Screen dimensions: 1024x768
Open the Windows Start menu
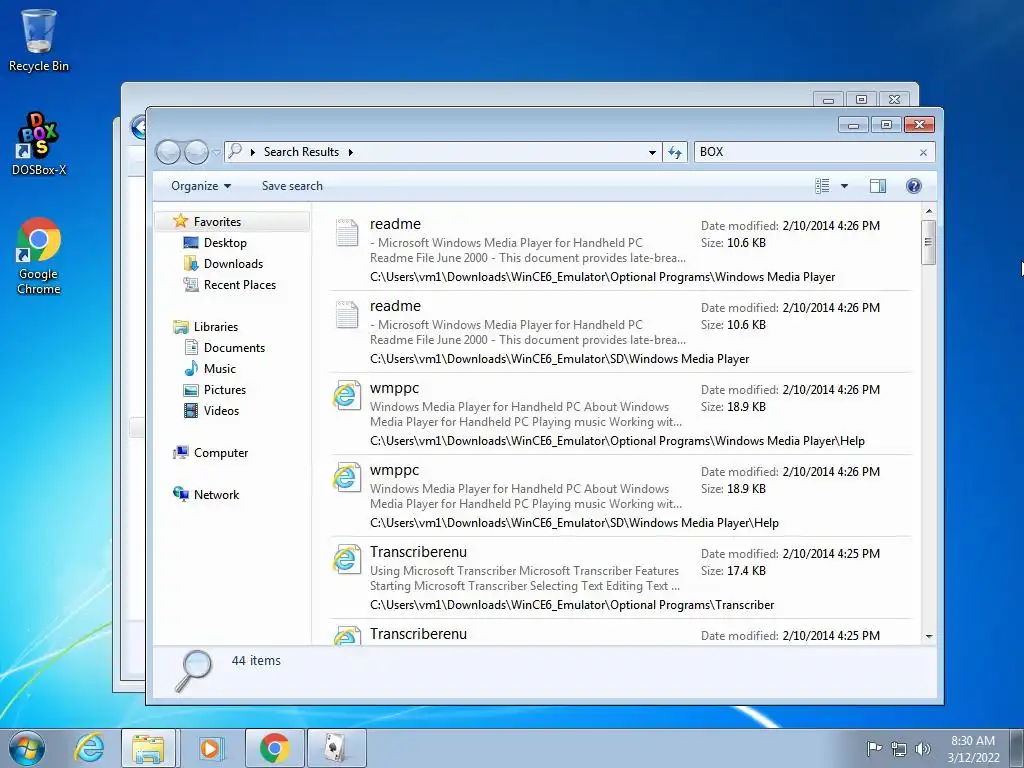coord(27,748)
